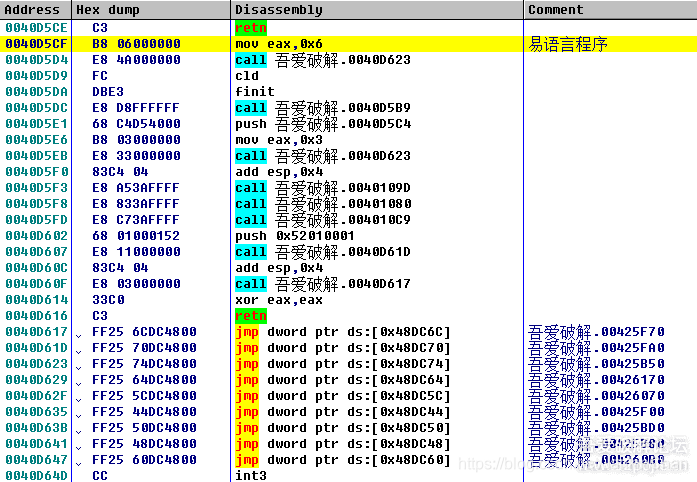Select address 0040D5CE in the Address column
The image size is (697, 482).
click(x=36, y=28)
